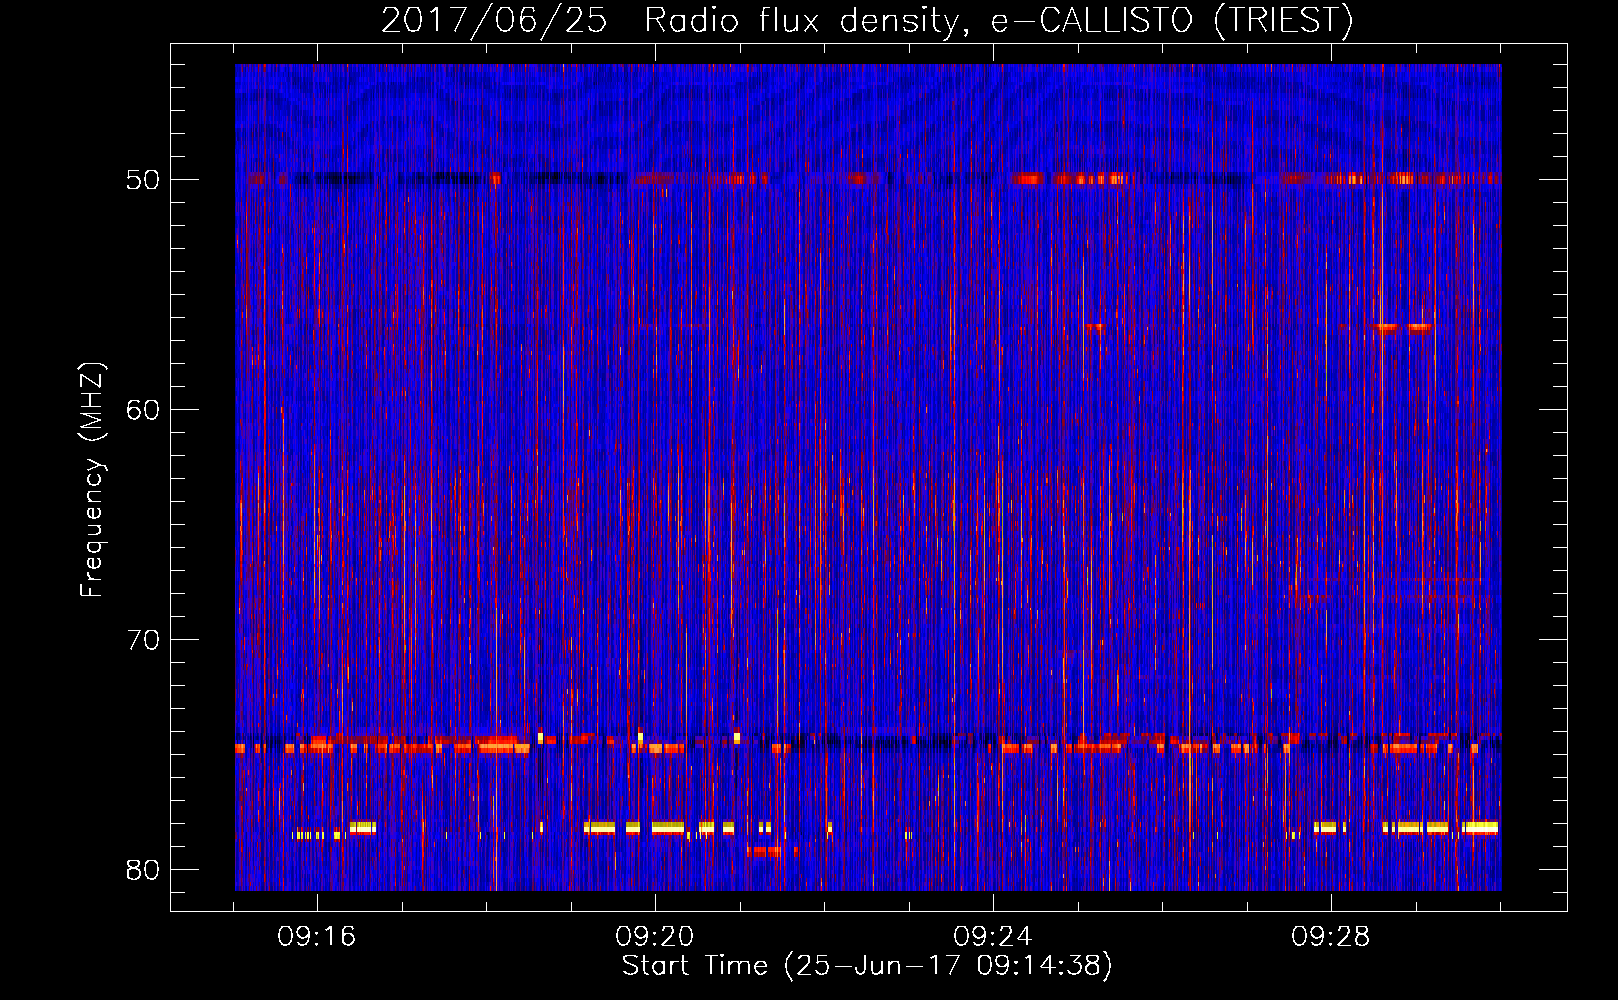Click the 'Frequency (MHZ)' axis label
The height and width of the screenshot is (1000, 1618).
pos(92,480)
